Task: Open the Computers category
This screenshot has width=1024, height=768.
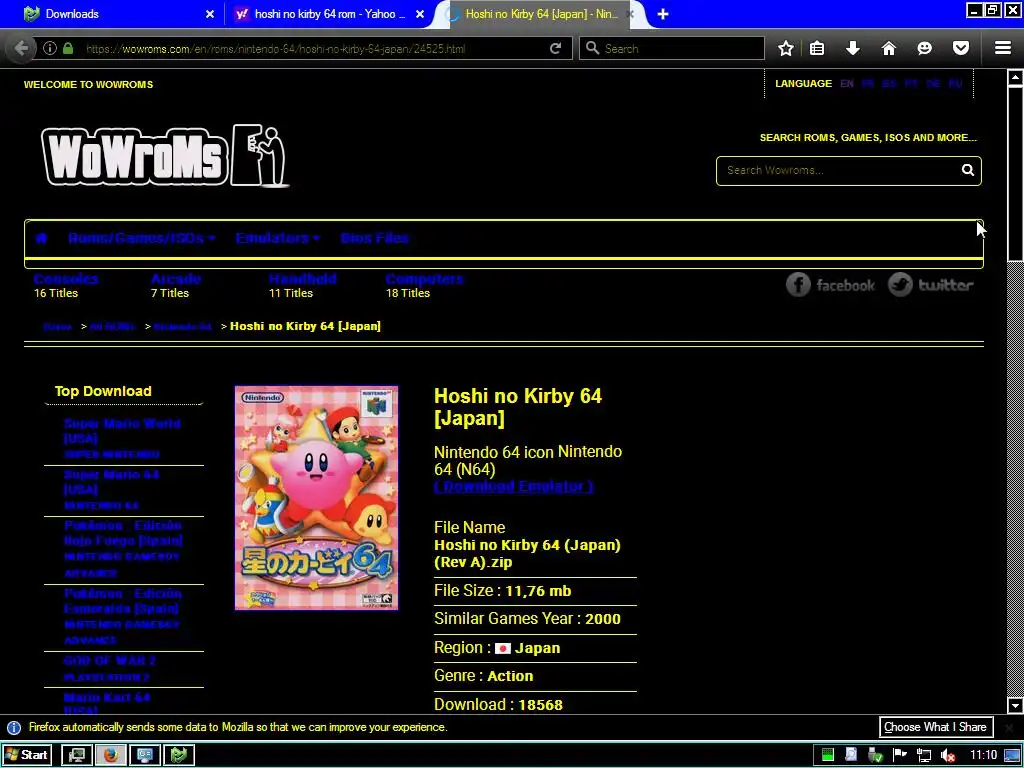Action: click(x=424, y=279)
